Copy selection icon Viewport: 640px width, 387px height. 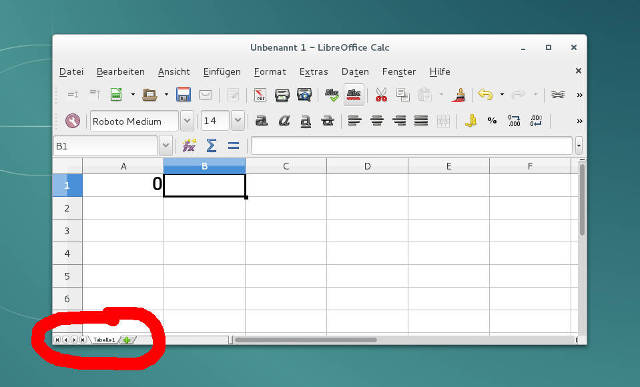pyautogui.click(x=403, y=95)
